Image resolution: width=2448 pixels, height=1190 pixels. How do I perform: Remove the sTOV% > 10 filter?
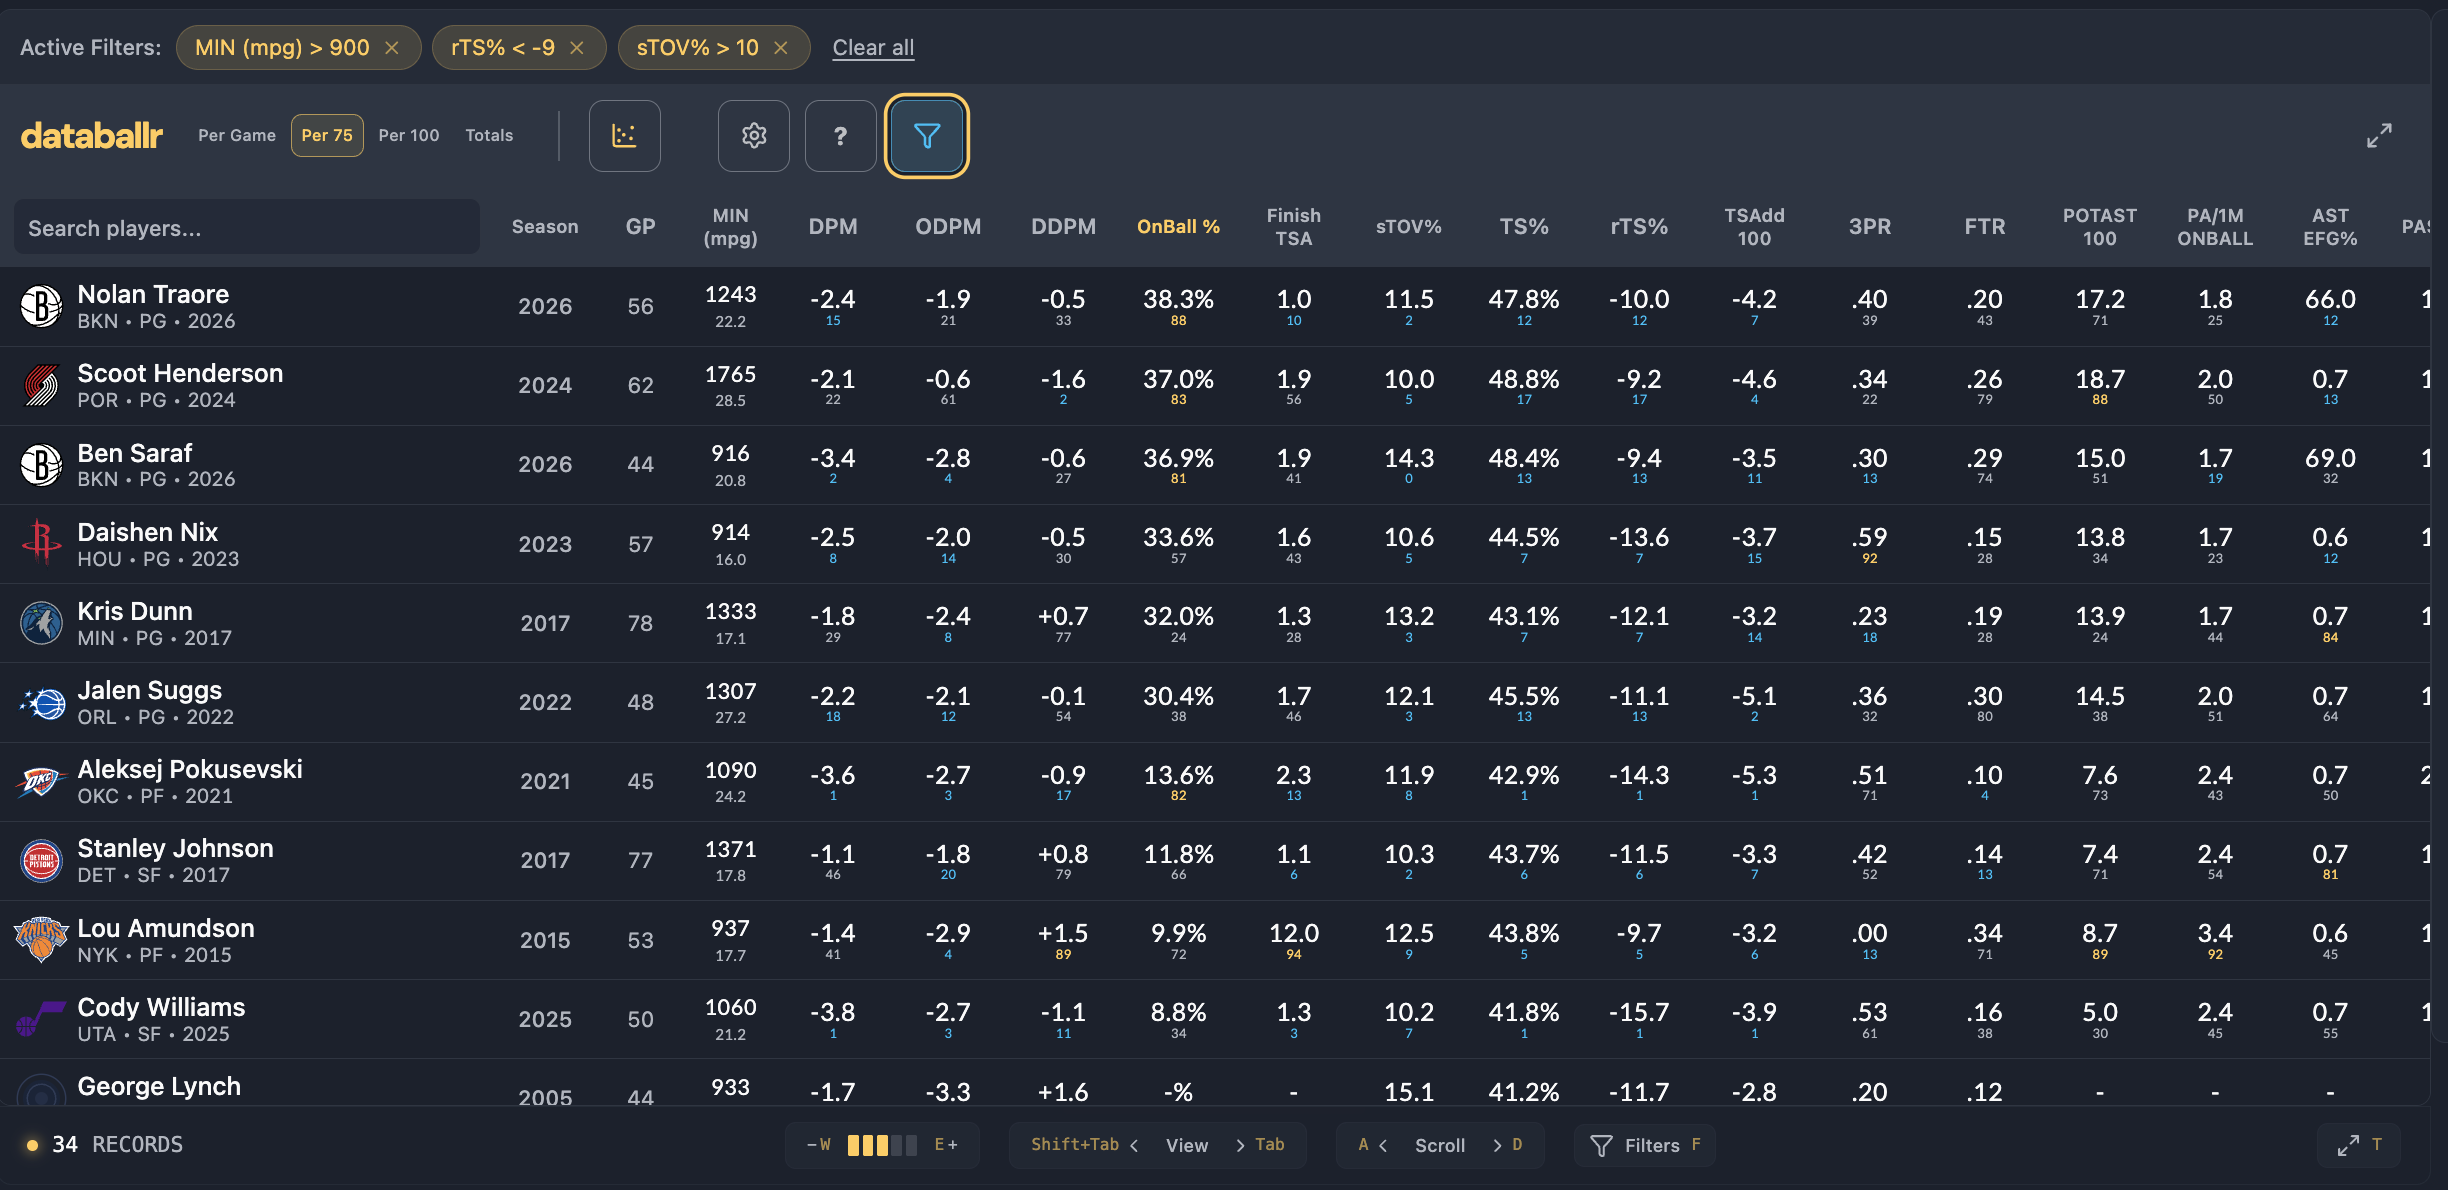tap(781, 48)
